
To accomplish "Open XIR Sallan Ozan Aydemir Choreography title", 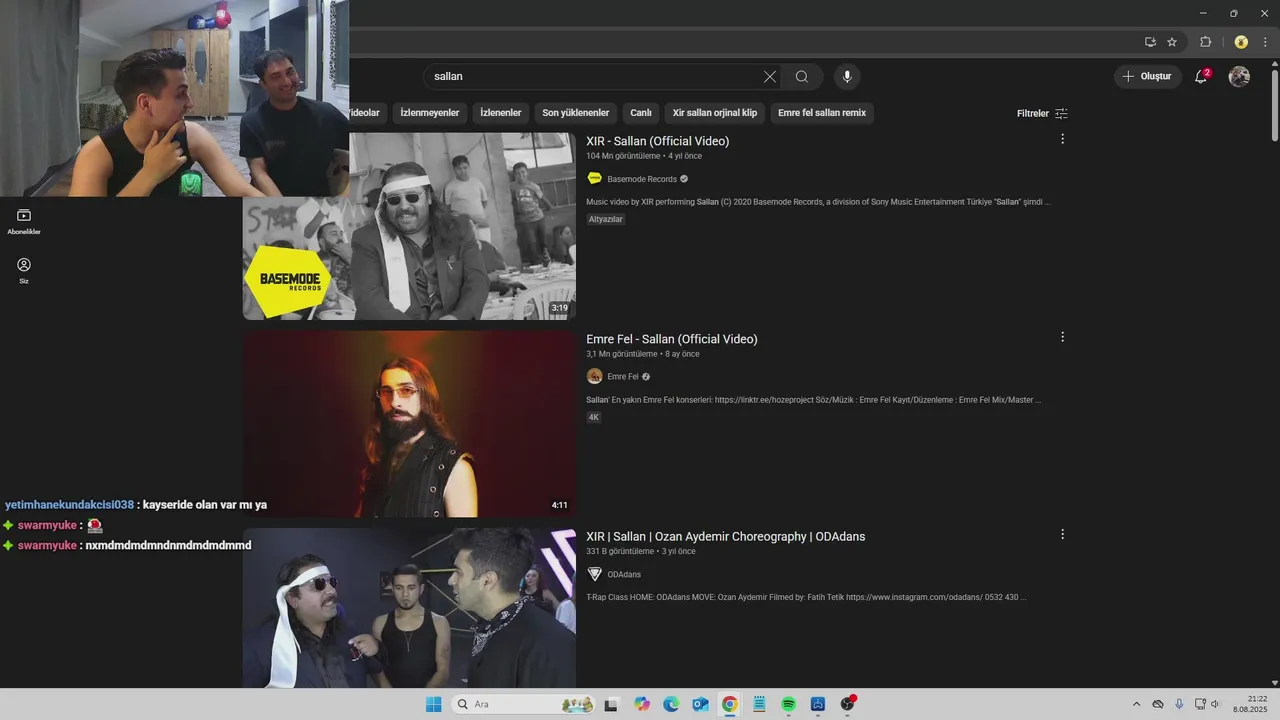I will (726, 537).
